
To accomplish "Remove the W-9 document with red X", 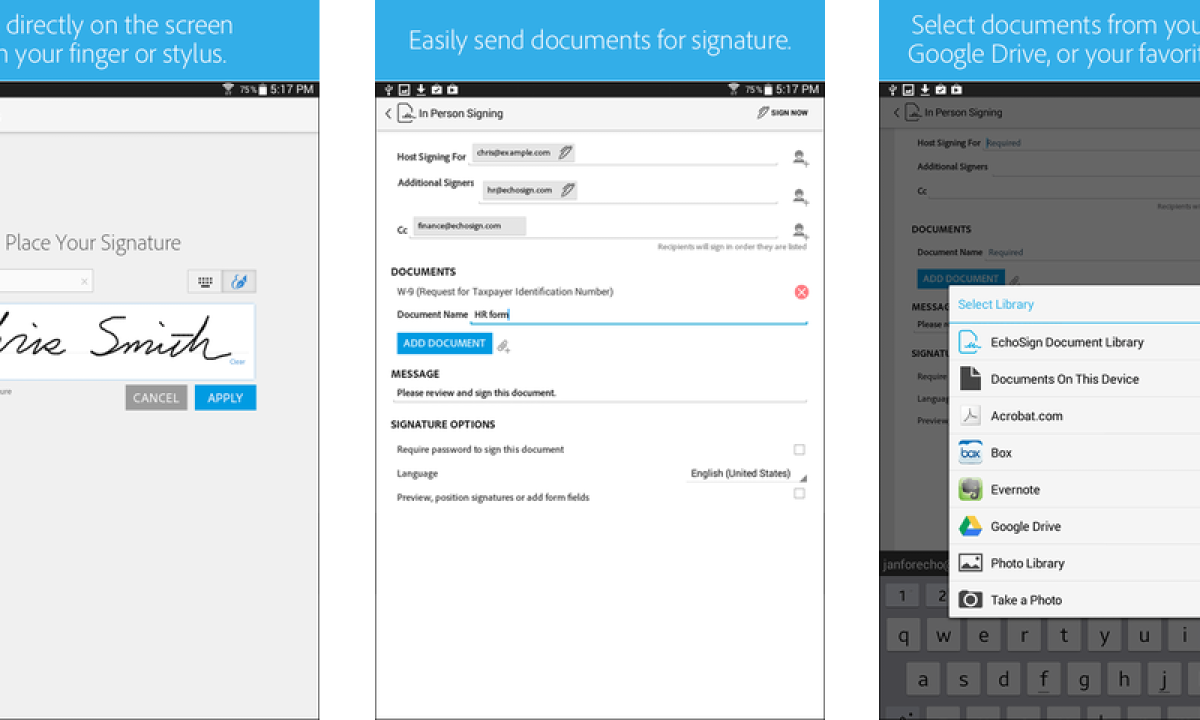I will [x=801, y=292].
